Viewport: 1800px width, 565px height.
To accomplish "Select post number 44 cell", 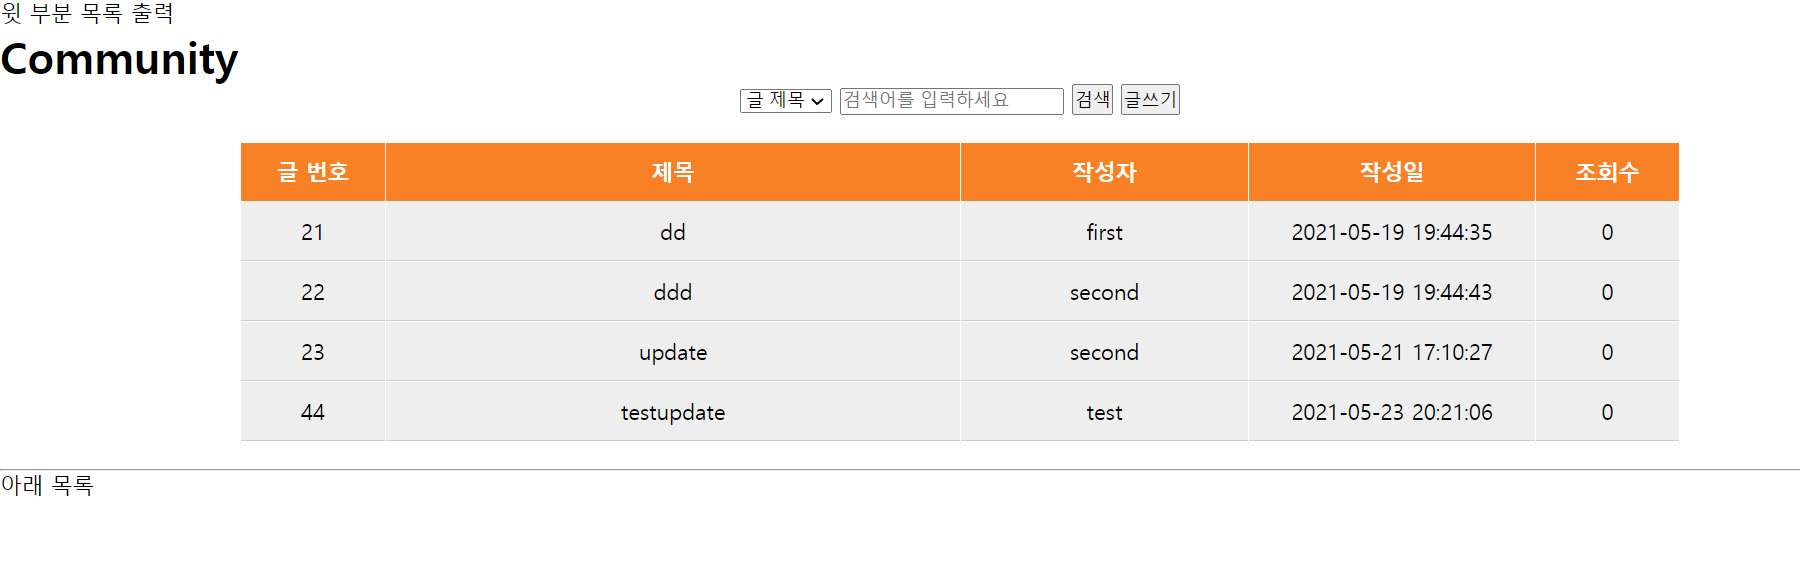I will pos(313,412).
